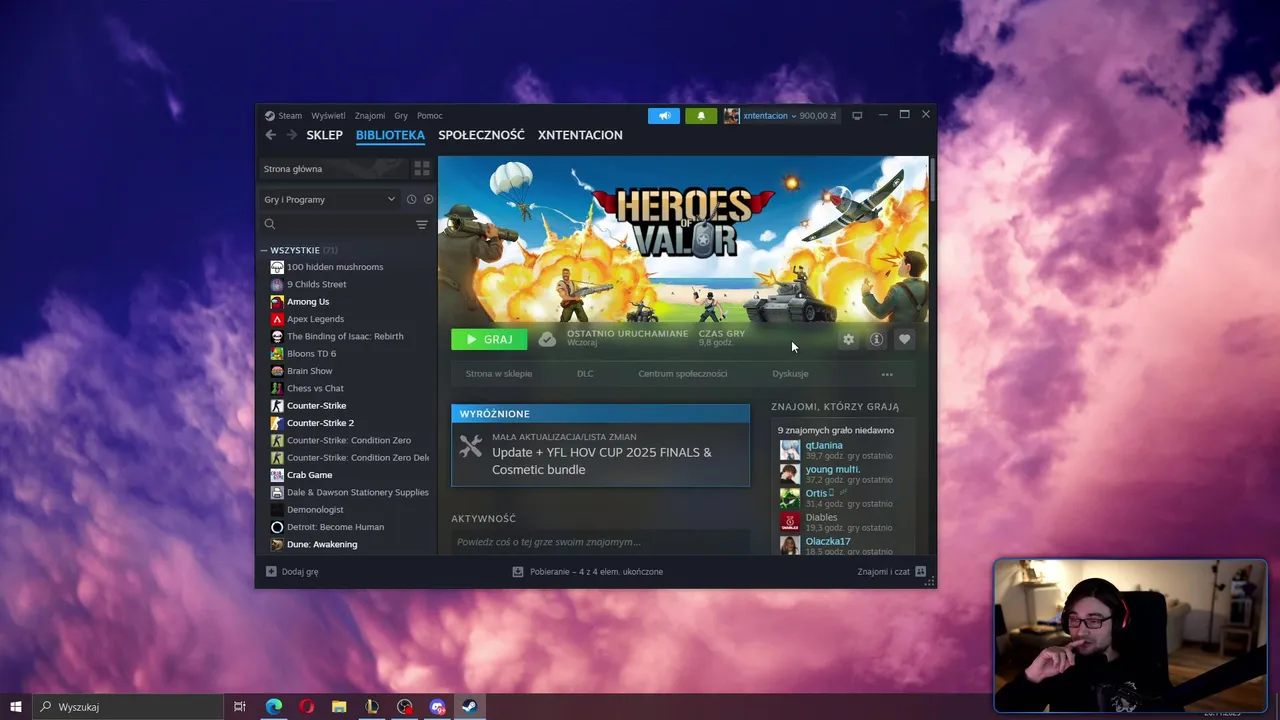Open Strona w sklepie link
Image resolution: width=1280 pixels, height=720 pixels.
click(499, 374)
